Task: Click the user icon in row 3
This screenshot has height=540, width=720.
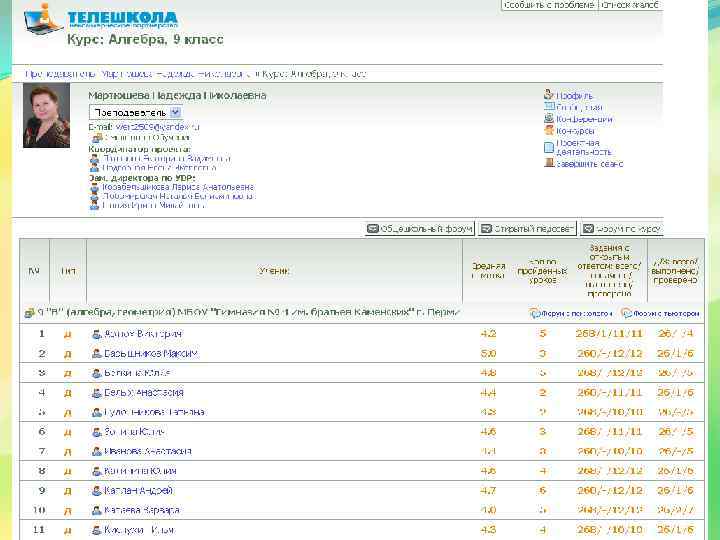Action: point(96,373)
